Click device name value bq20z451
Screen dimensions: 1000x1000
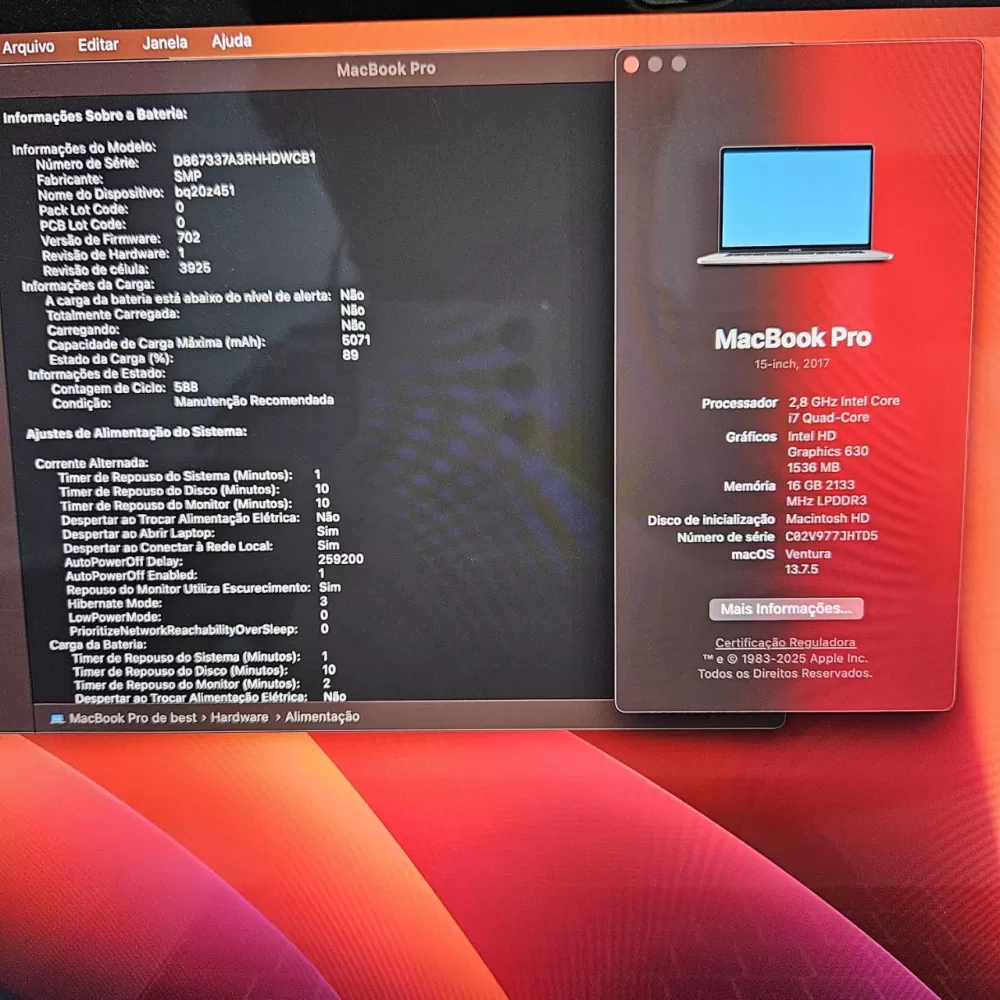(x=205, y=191)
